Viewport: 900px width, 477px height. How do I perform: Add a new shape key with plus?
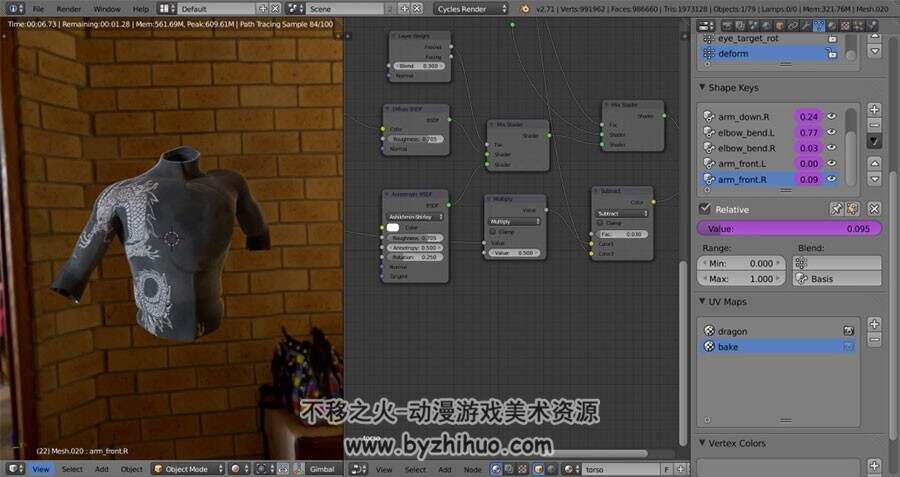pos(874,110)
